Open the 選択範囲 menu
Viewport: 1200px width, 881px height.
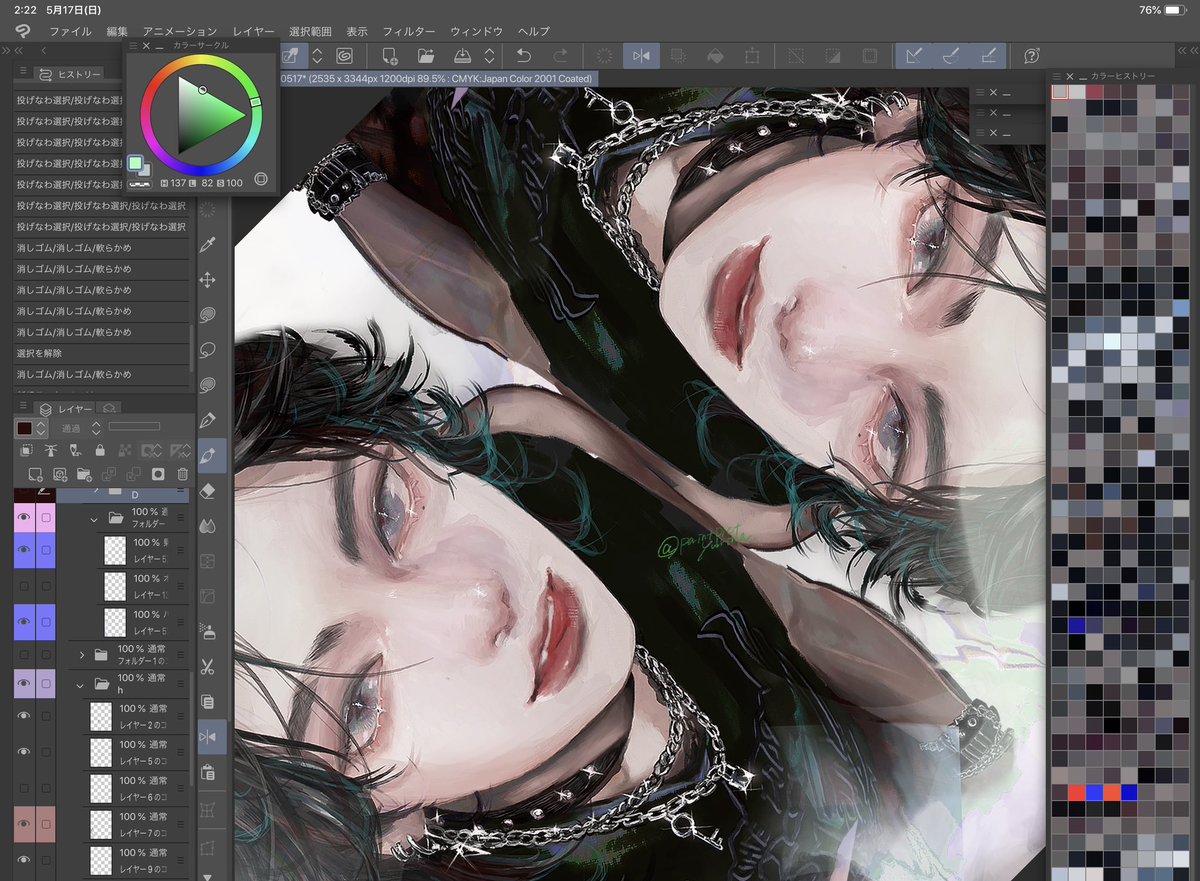(x=309, y=31)
